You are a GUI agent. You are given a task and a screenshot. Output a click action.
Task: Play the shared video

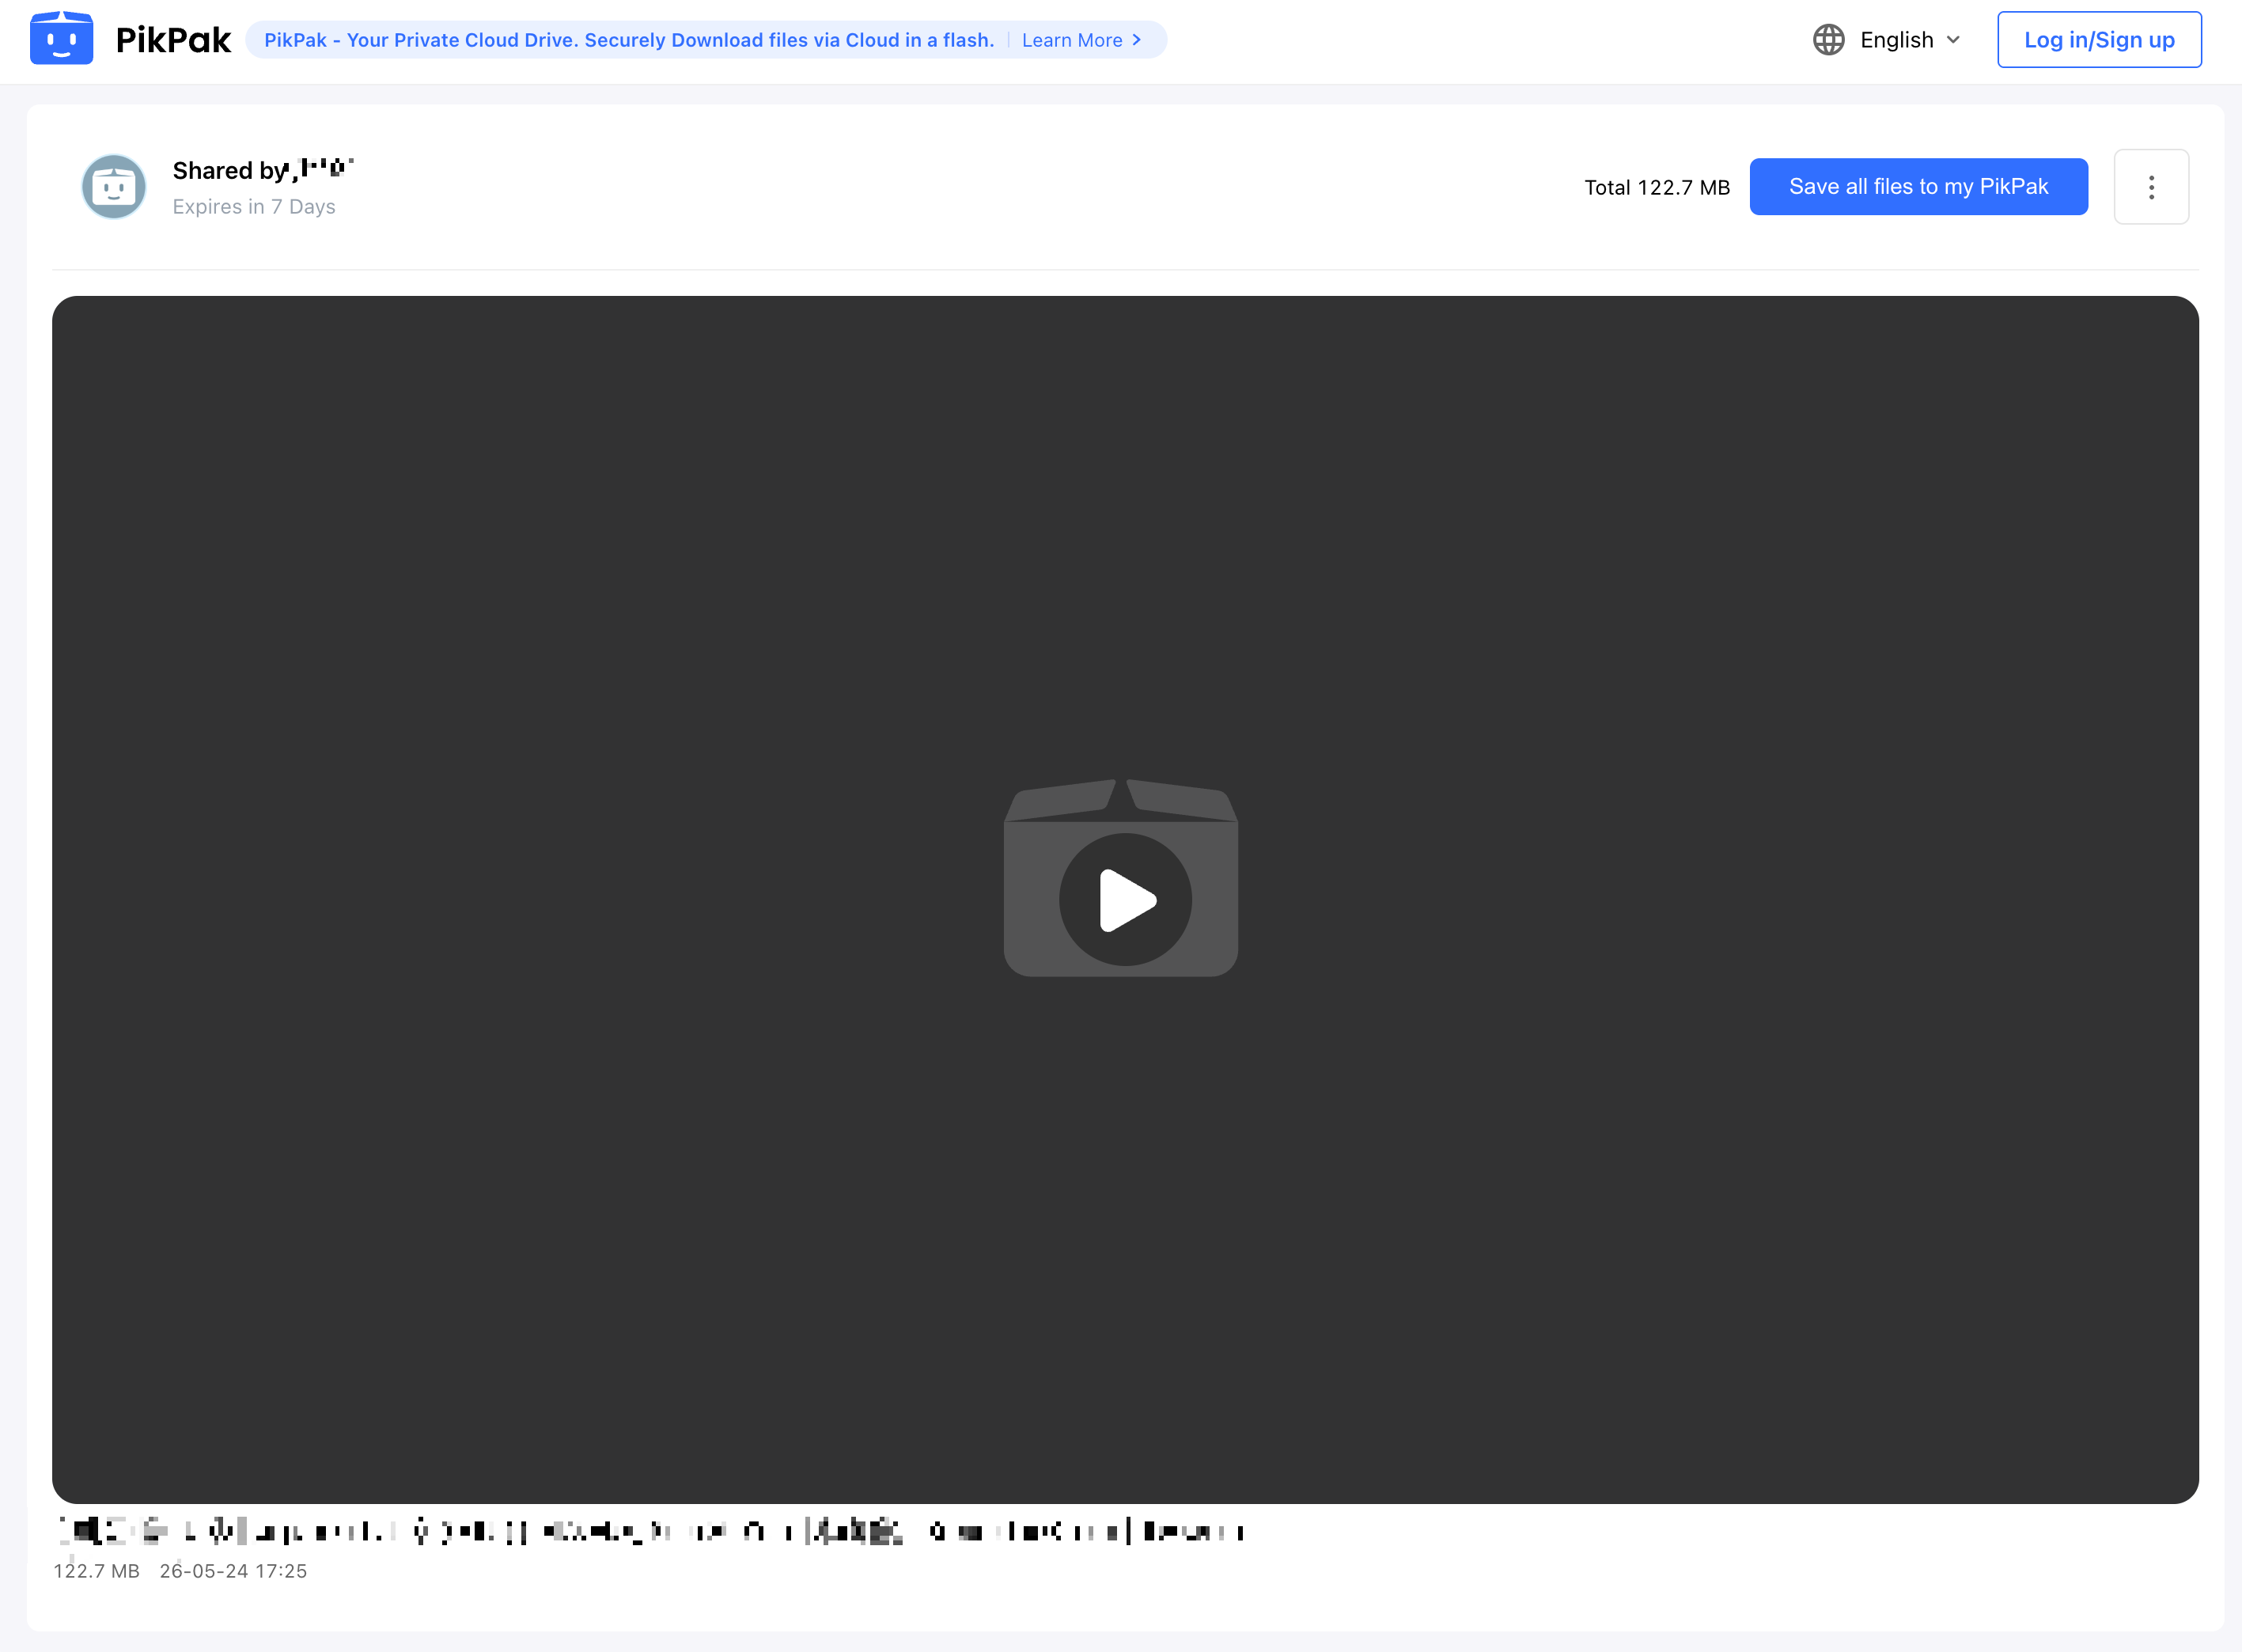click(1125, 899)
